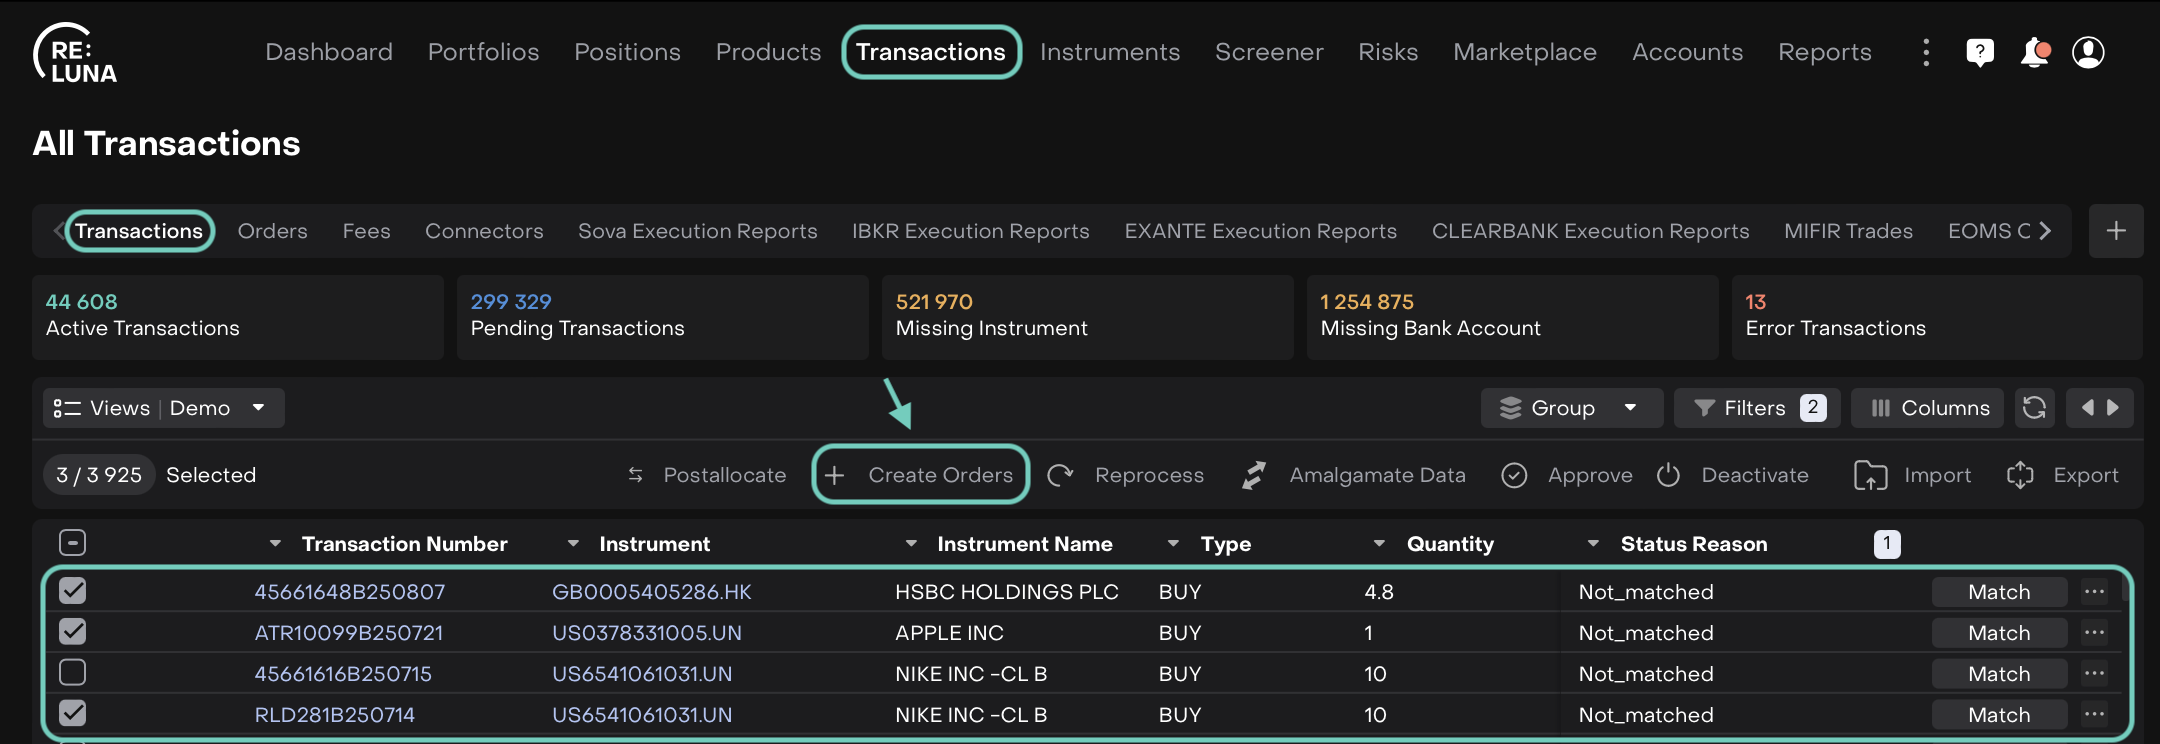Open the user profile icon
Screen dimensions: 2160x744
[2088, 52]
